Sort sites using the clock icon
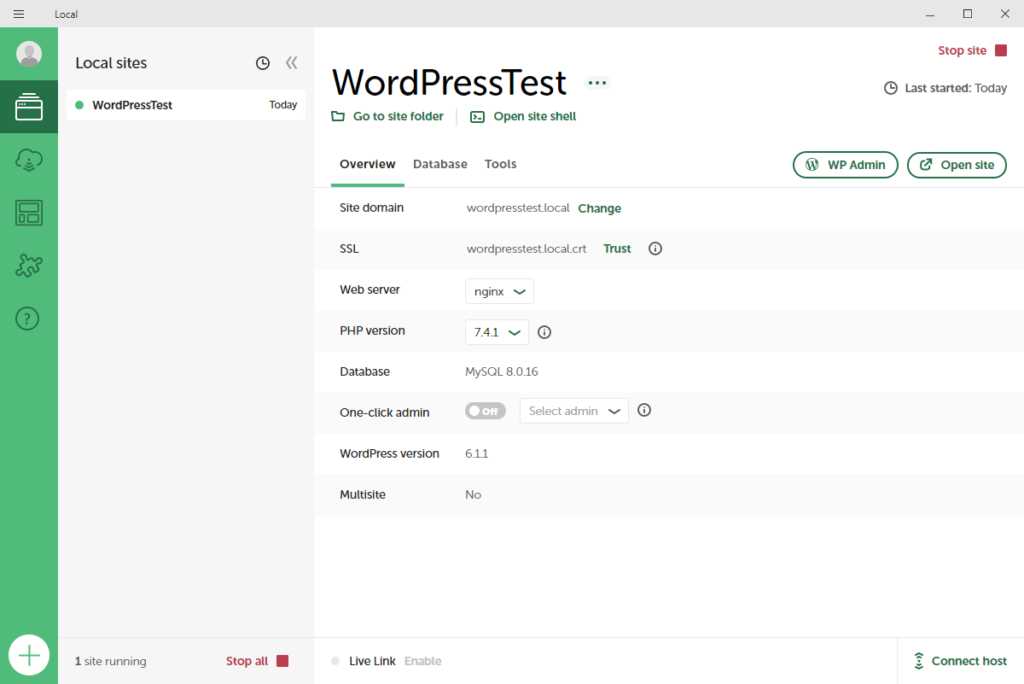The height and width of the screenshot is (684, 1024). click(263, 63)
